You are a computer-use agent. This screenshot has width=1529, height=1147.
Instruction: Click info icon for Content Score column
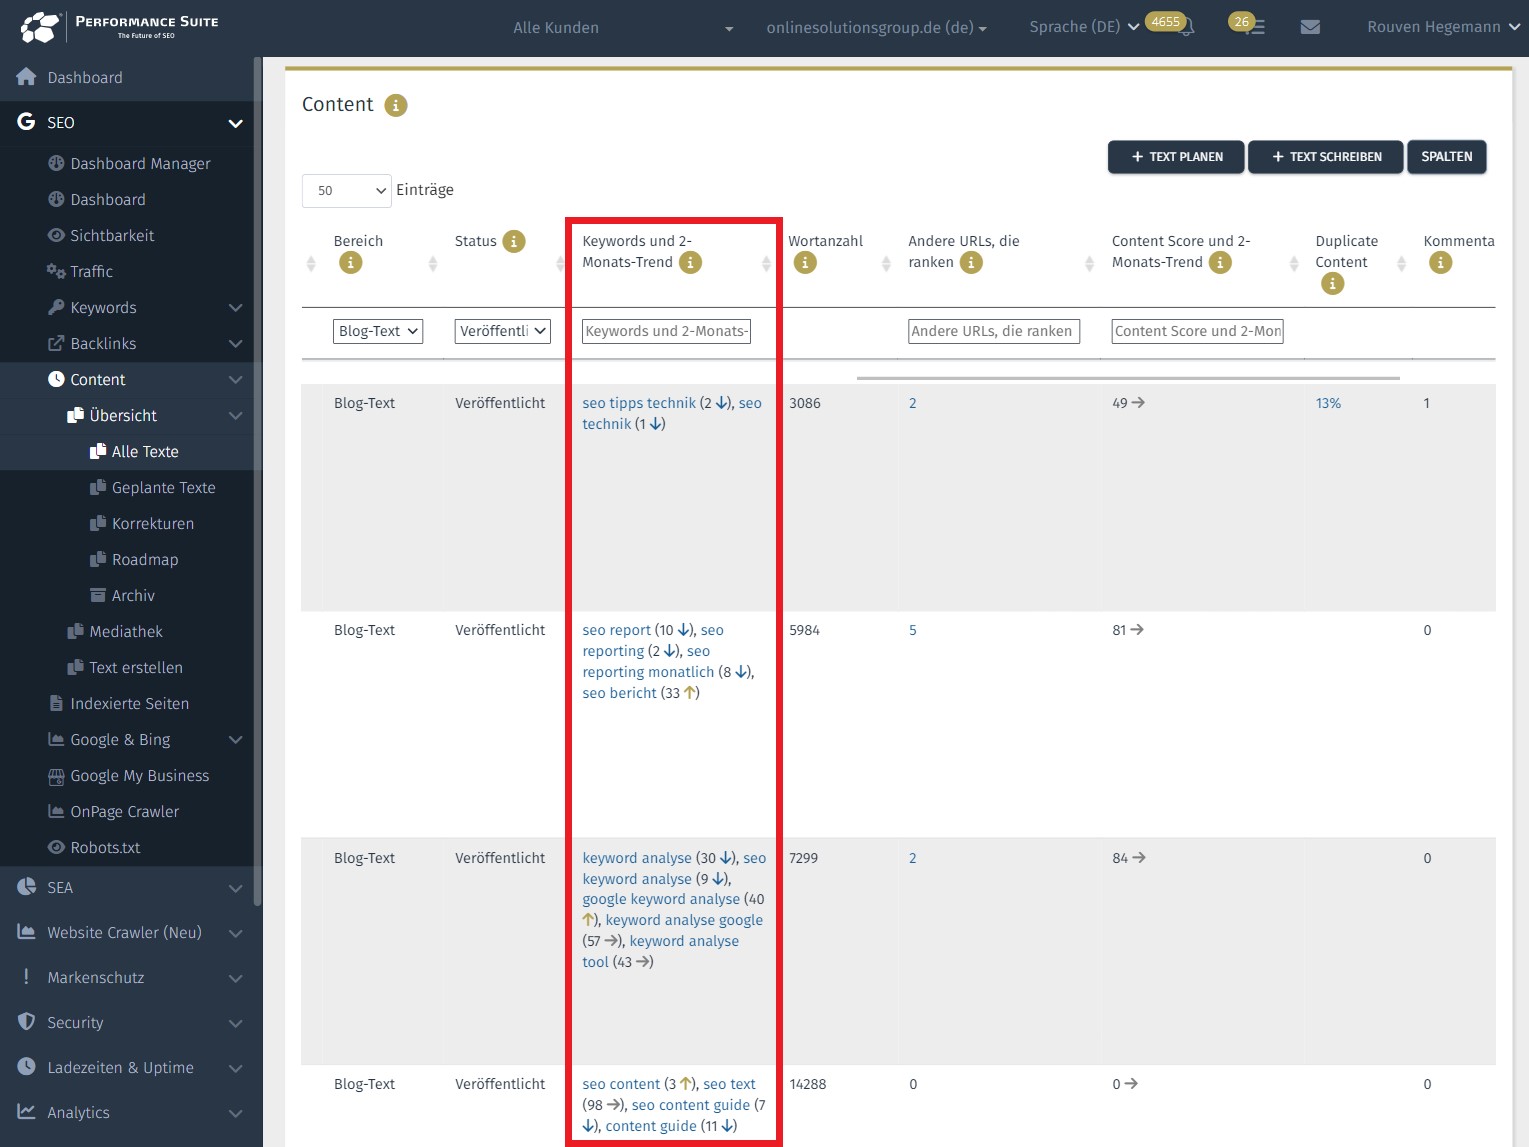tap(1220, 263)
